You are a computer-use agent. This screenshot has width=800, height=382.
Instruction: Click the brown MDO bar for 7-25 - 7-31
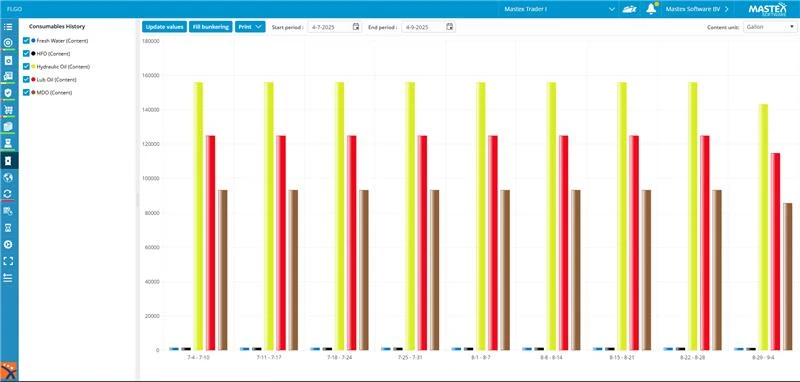[434, 270]
